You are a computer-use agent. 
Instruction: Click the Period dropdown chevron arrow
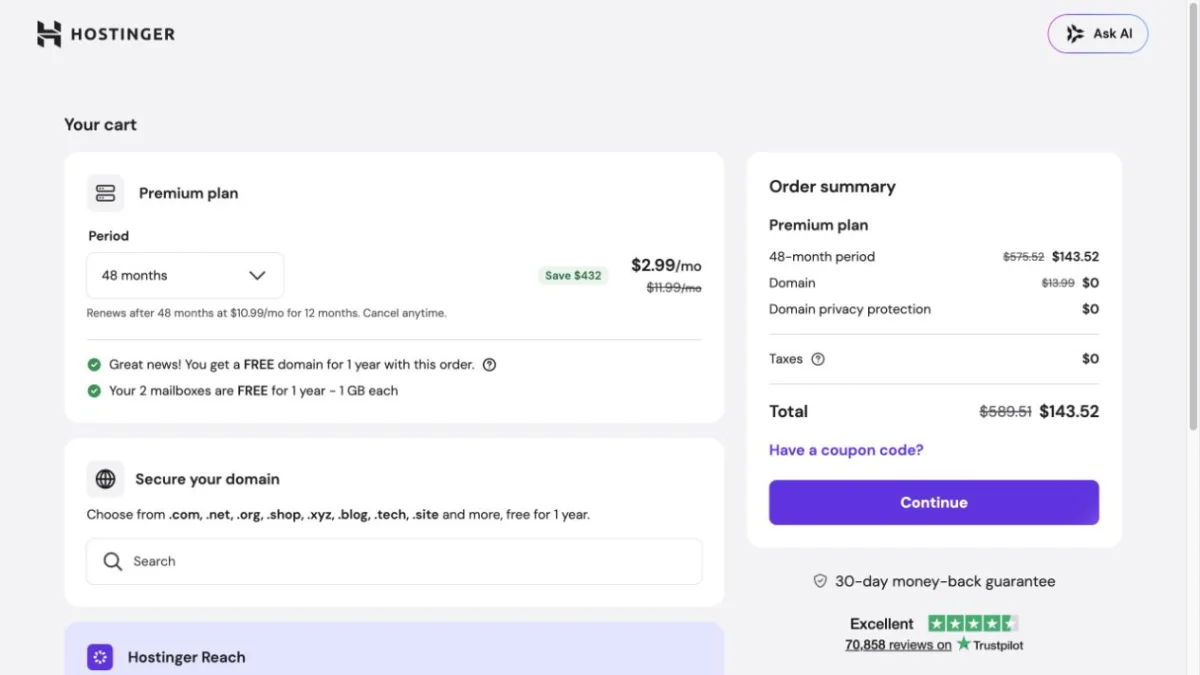click(257, 275)
